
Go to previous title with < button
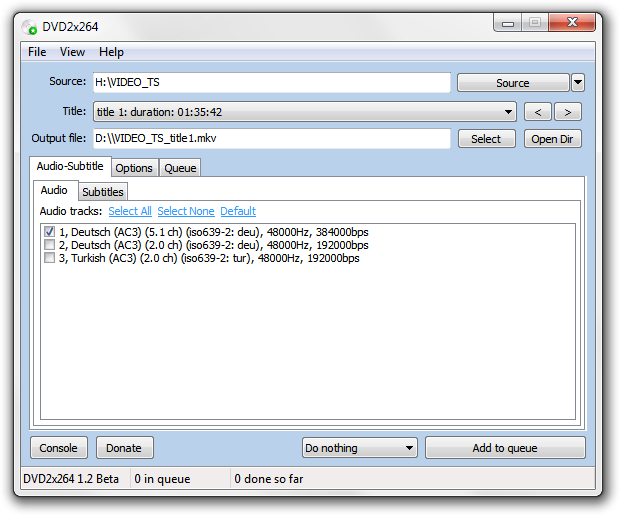tap(537, 112)
